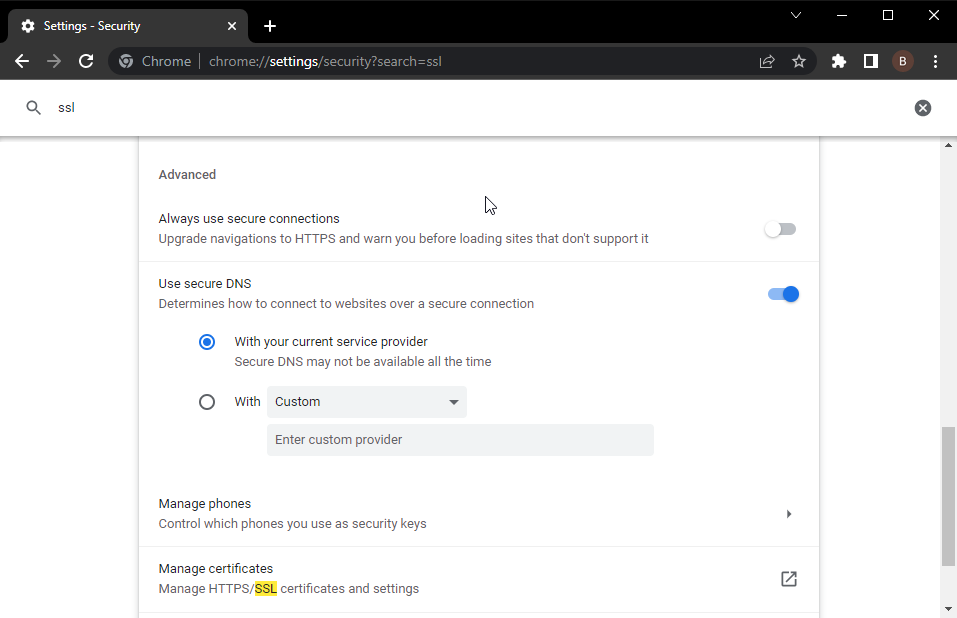The height and width of the screenshot is (618, 957).
Task: Open Chrome three-dot menu
Action: point(935,61)
